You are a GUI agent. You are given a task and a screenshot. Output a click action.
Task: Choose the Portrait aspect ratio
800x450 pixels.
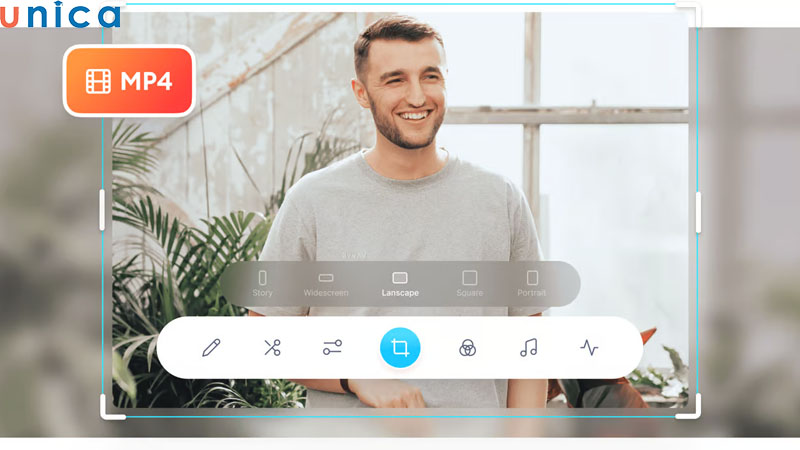tap(532, 284)
